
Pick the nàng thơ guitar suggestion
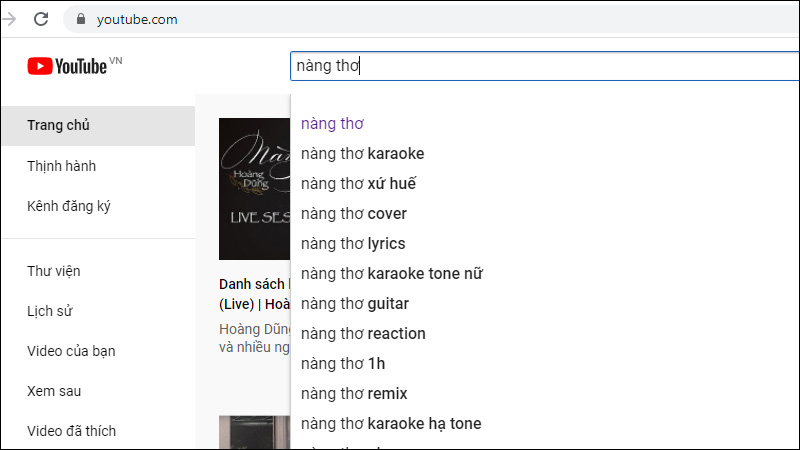(544, 304)
